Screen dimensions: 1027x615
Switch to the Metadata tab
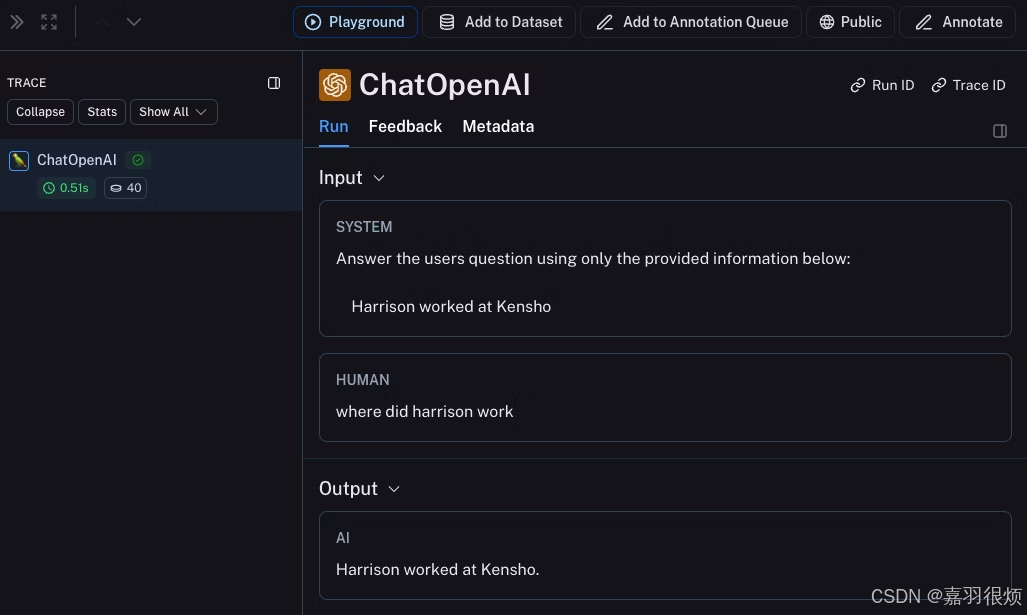pyautogui.click(x=498, y=126)
